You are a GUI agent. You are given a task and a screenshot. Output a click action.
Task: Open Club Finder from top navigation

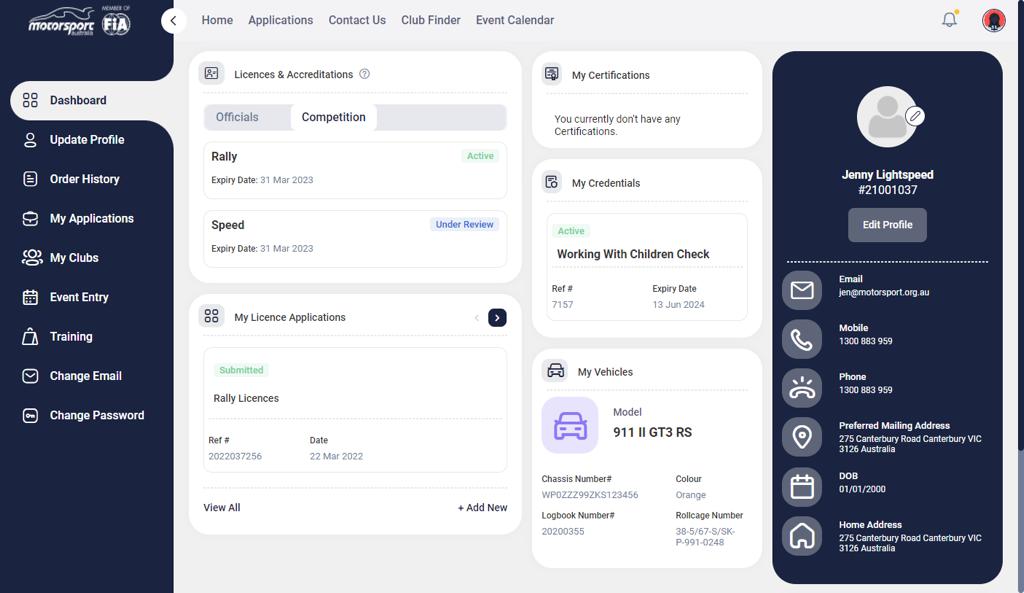(x=431, y=20)
